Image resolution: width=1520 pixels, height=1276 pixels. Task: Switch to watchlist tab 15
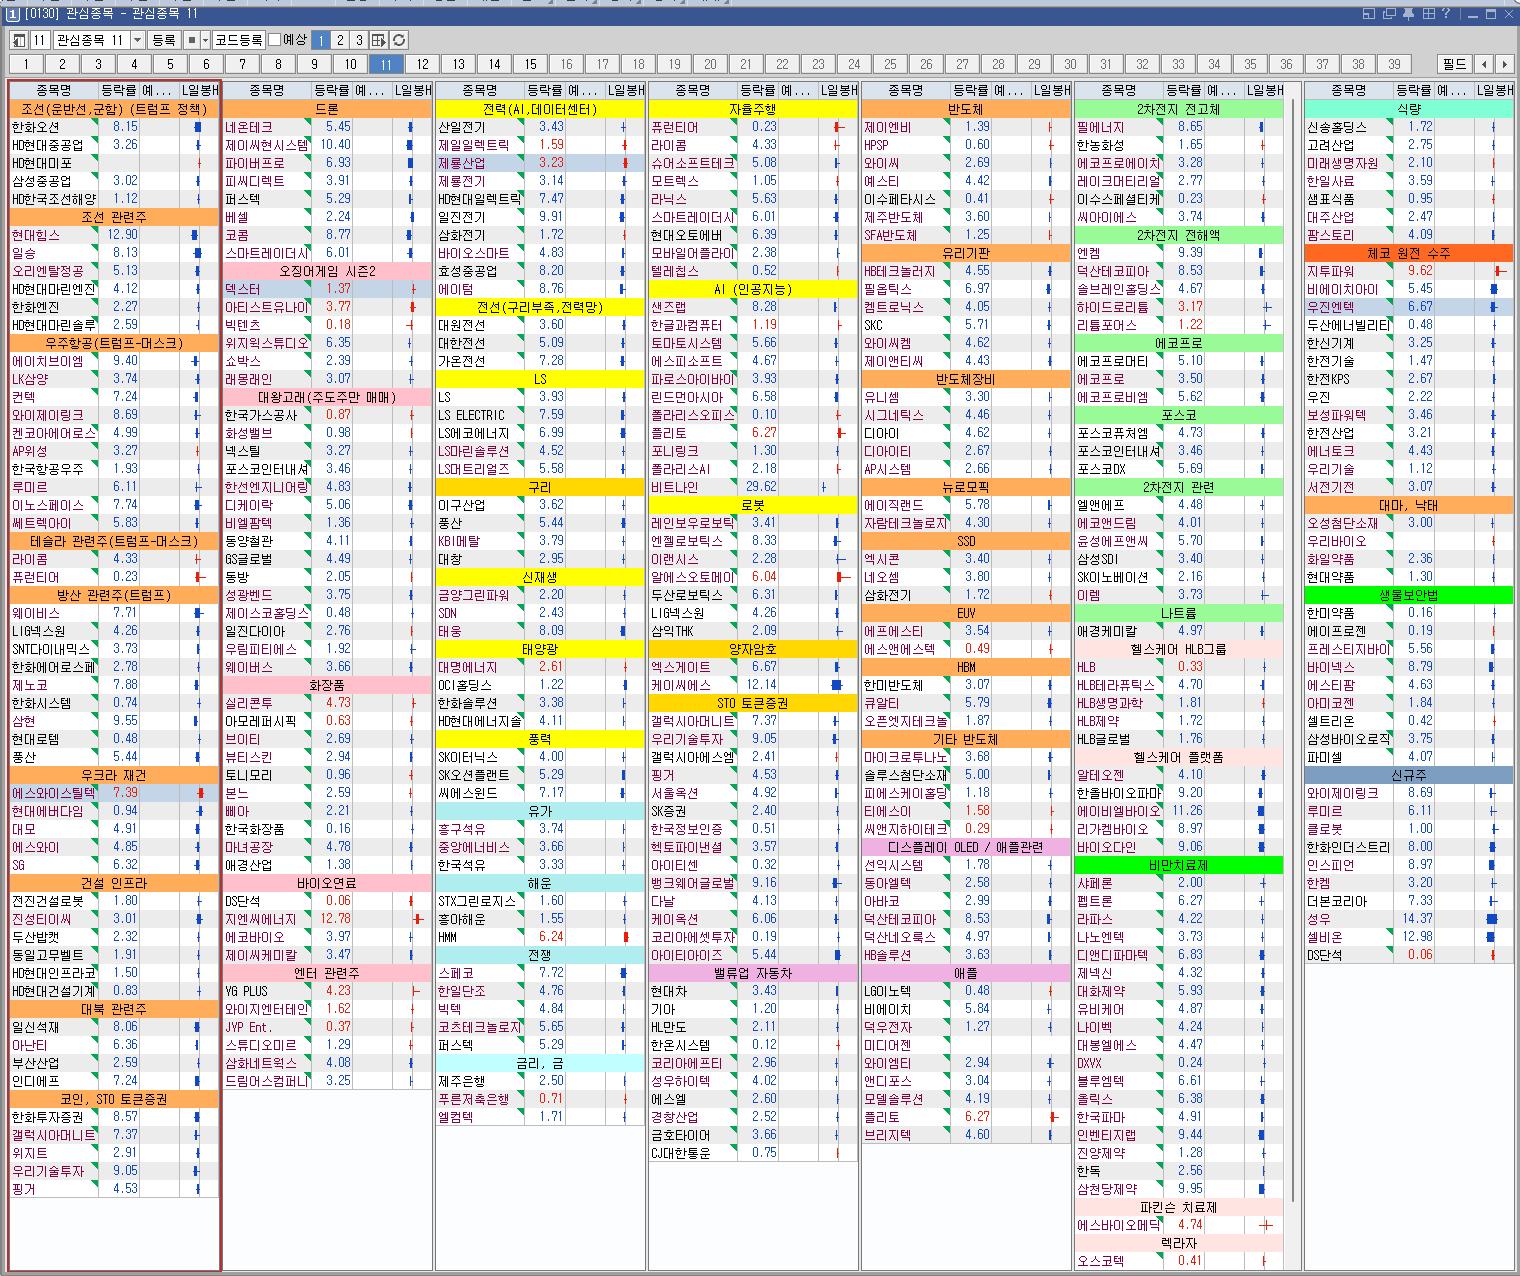coord(530,64)
